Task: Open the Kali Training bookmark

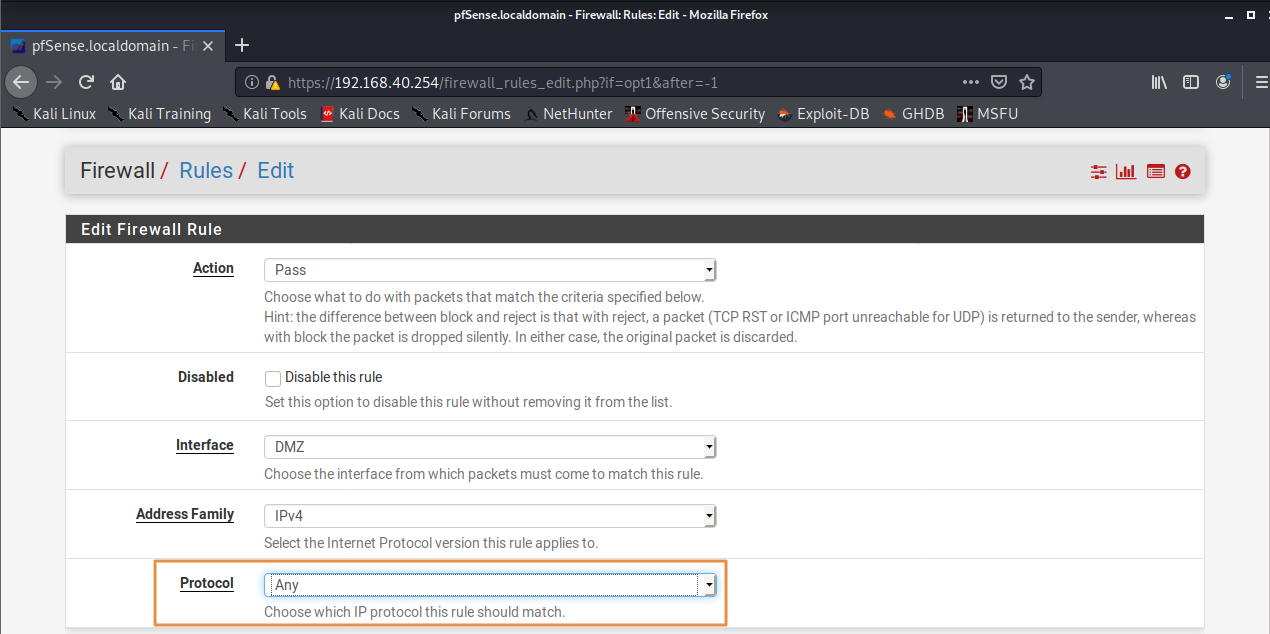Action: point(160,114)
